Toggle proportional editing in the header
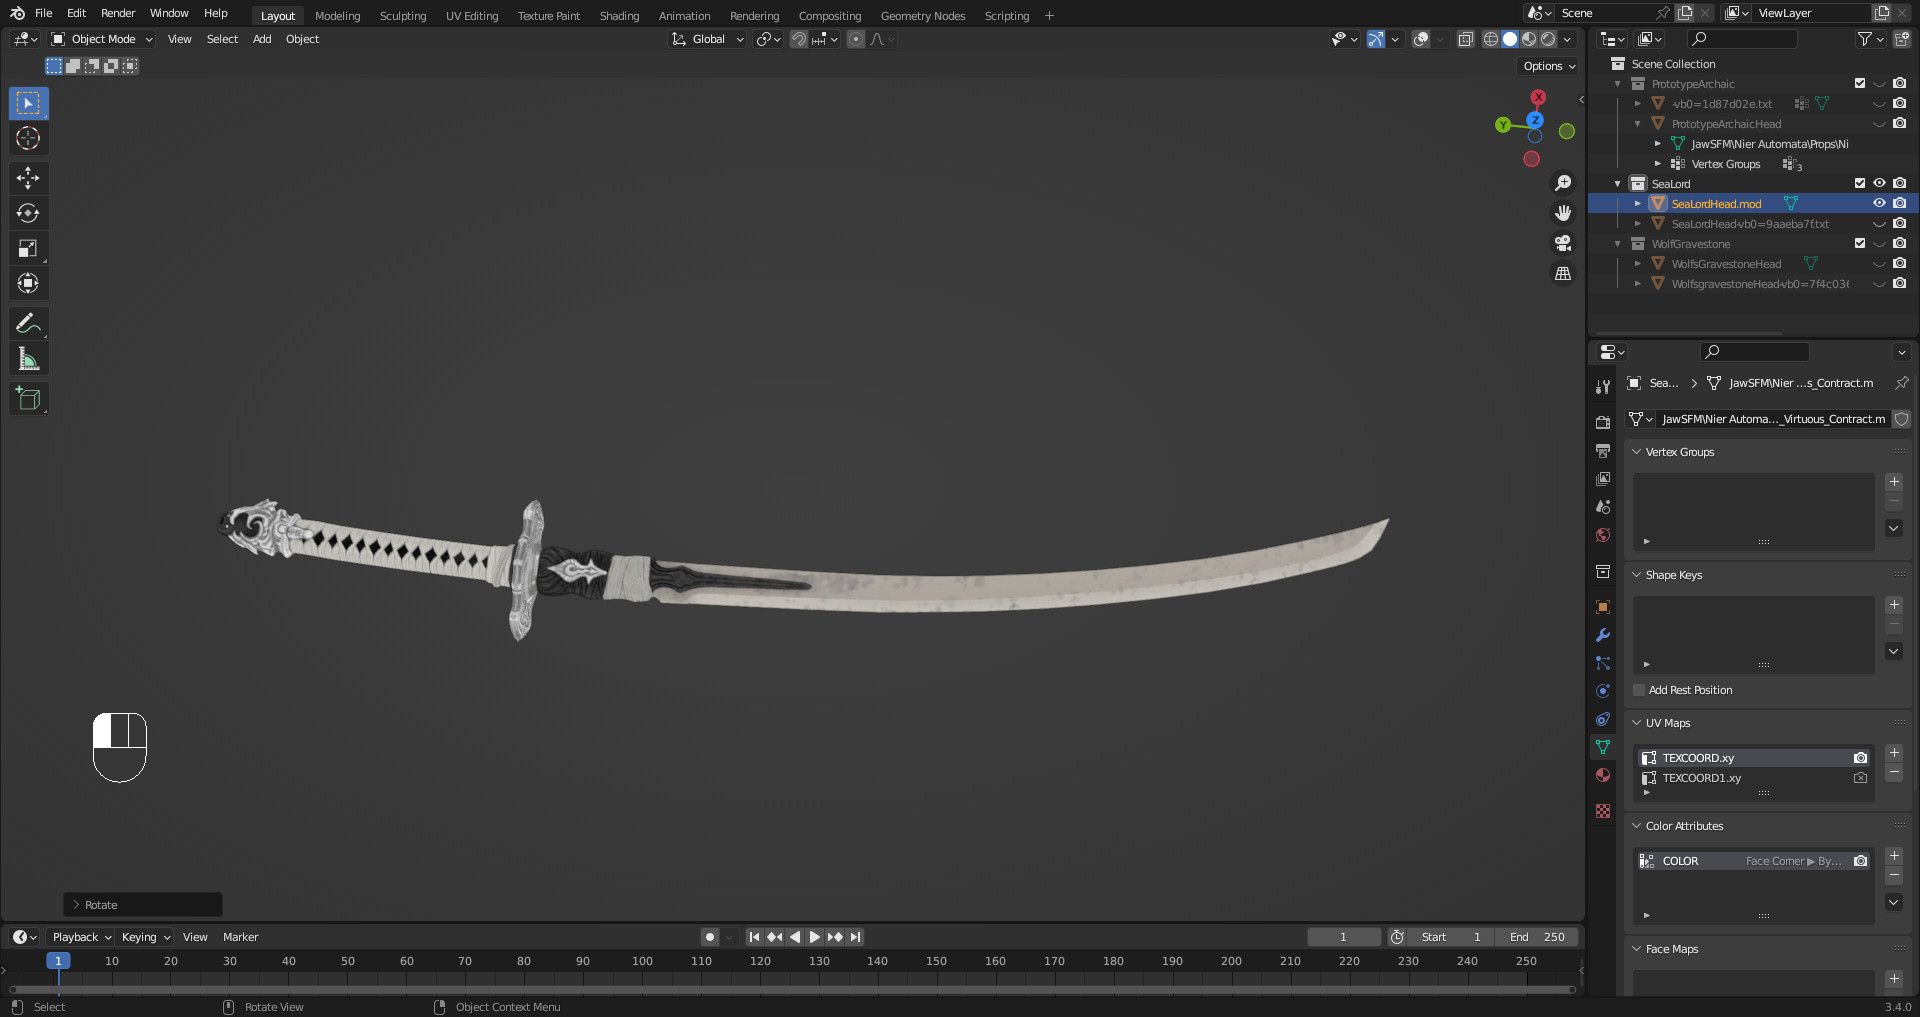This screenshot has height=1017, width=1920. [x=856, y=39]
